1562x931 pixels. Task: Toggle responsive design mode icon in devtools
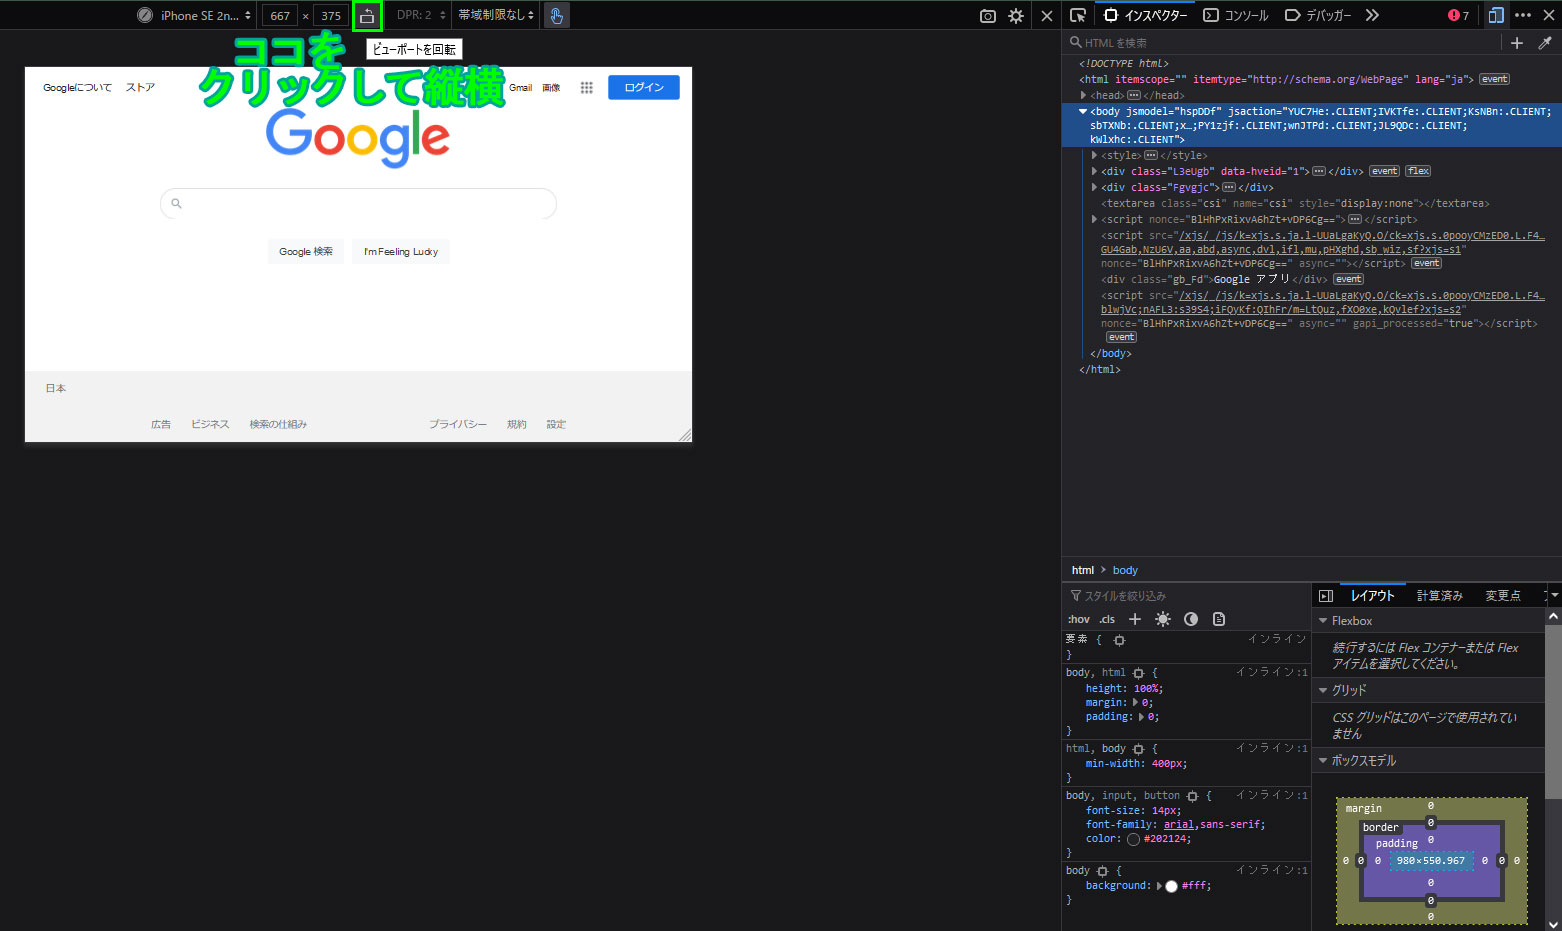point(1496,15)
